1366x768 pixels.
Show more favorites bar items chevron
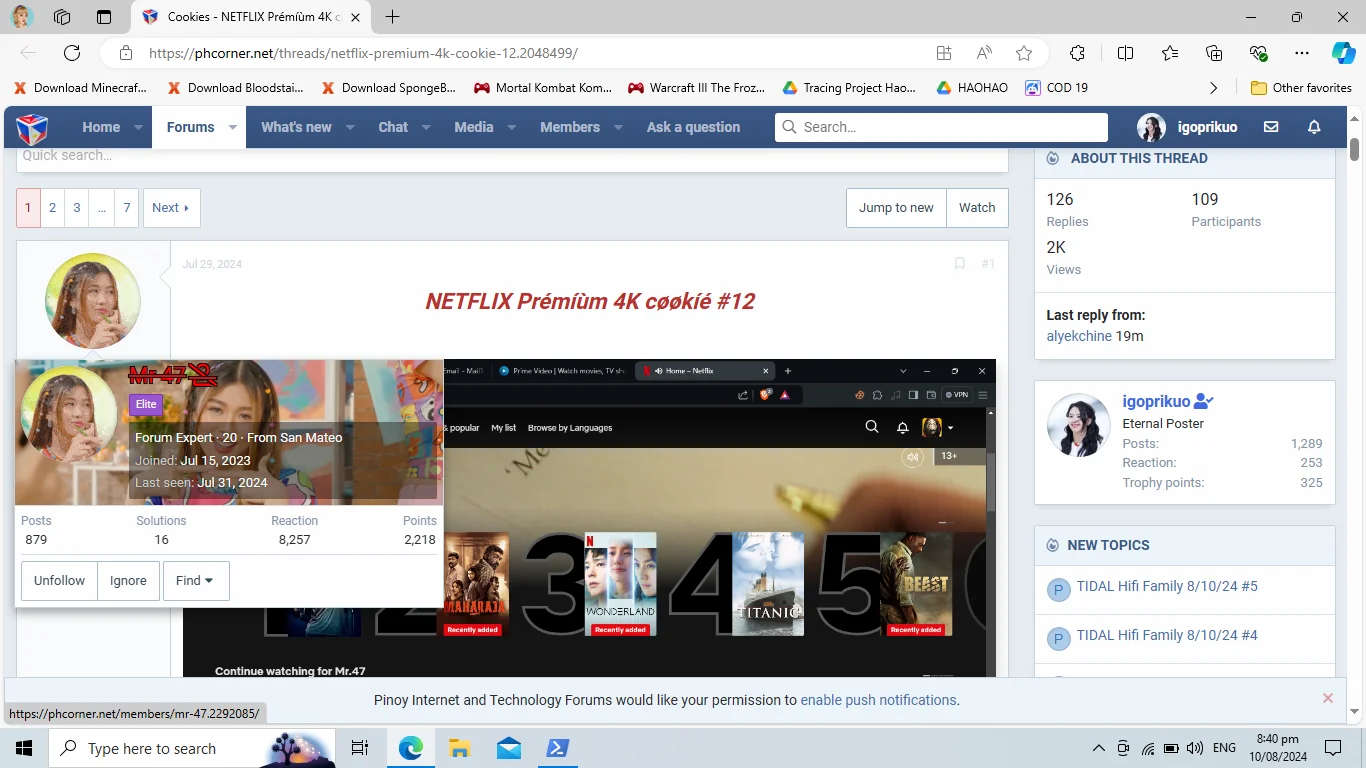tap(1213, 88)
